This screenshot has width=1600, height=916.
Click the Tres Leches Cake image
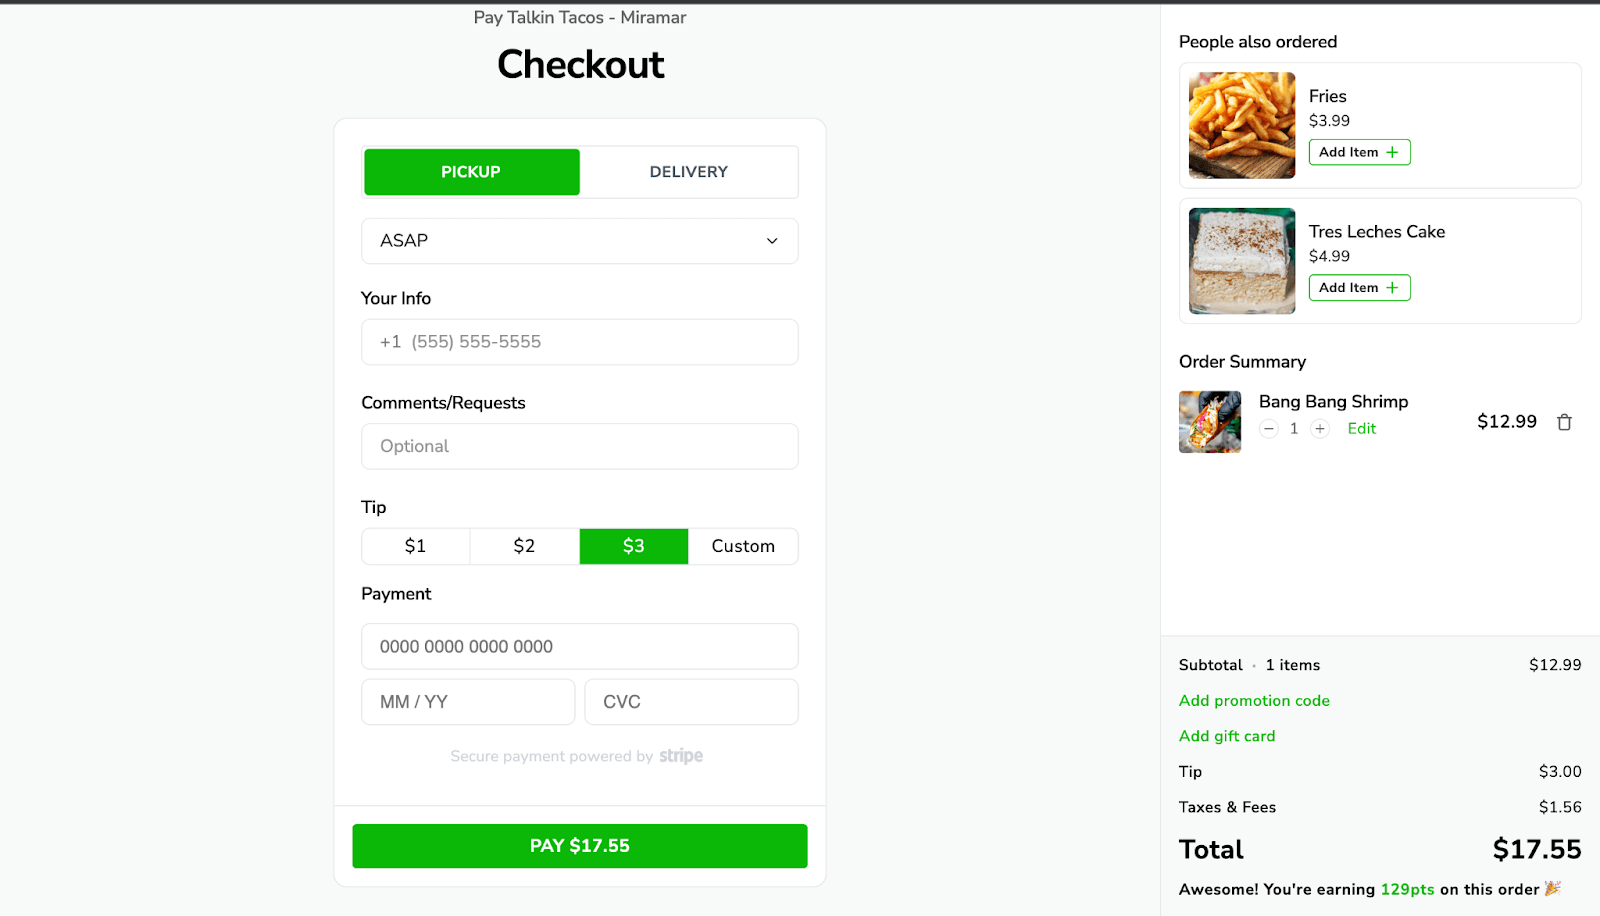1242,261
